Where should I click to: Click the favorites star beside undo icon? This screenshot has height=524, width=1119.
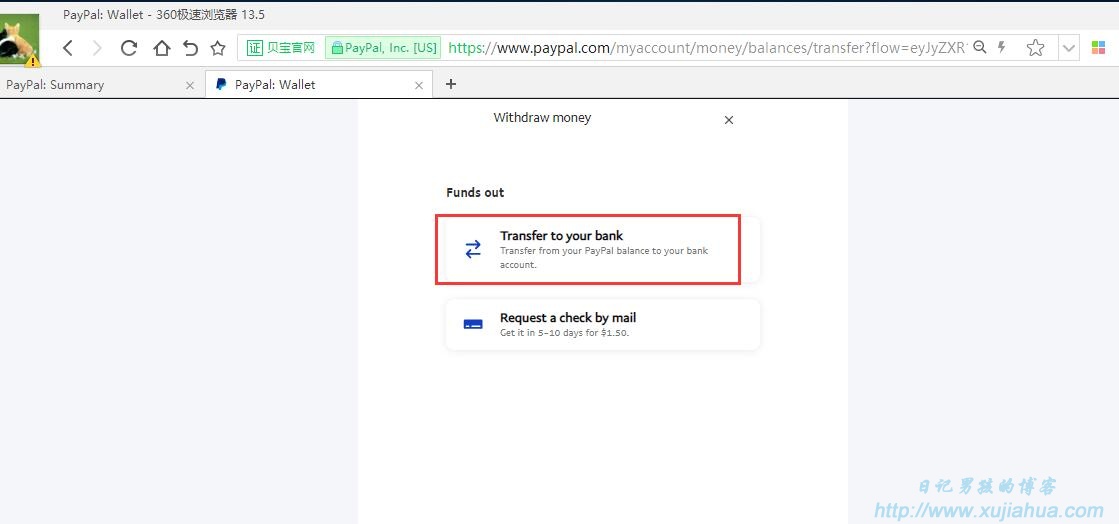pyautogui.click(x=218, y=48)
